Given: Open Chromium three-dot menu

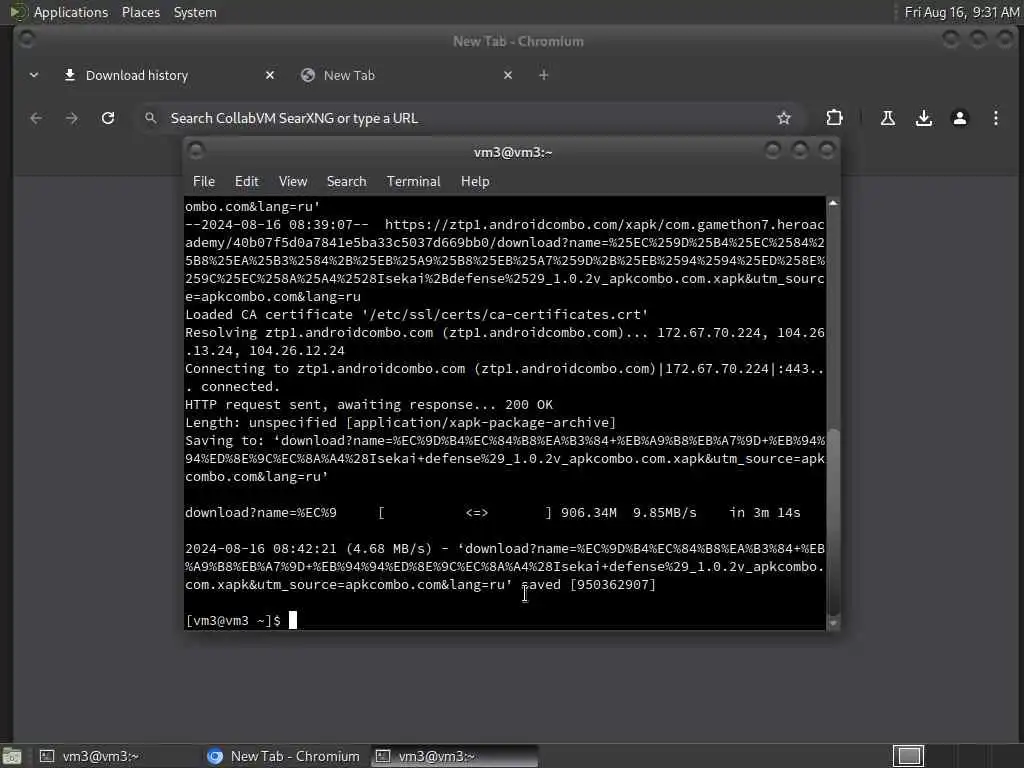Looking at the screenshot, I should point(995,118).
